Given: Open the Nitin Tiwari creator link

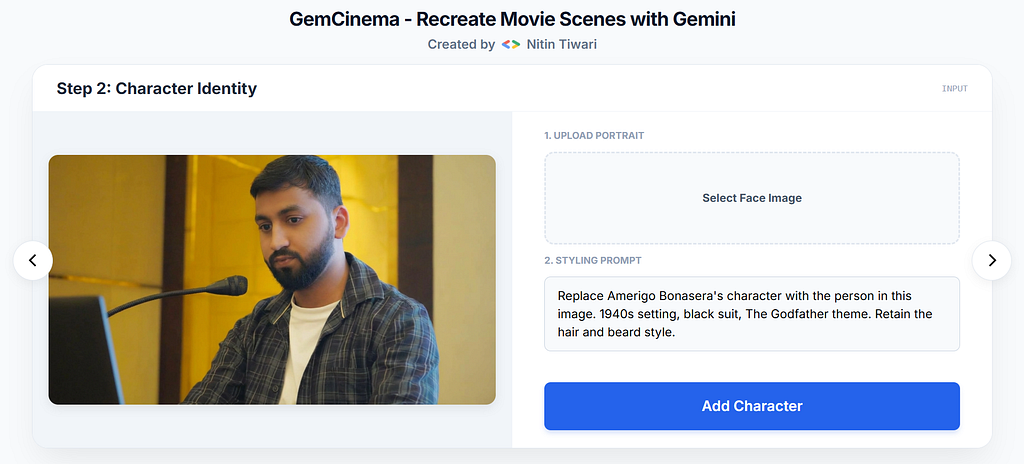Looking at the screenshot, I should pyautogui.click(x=561, y=44).
